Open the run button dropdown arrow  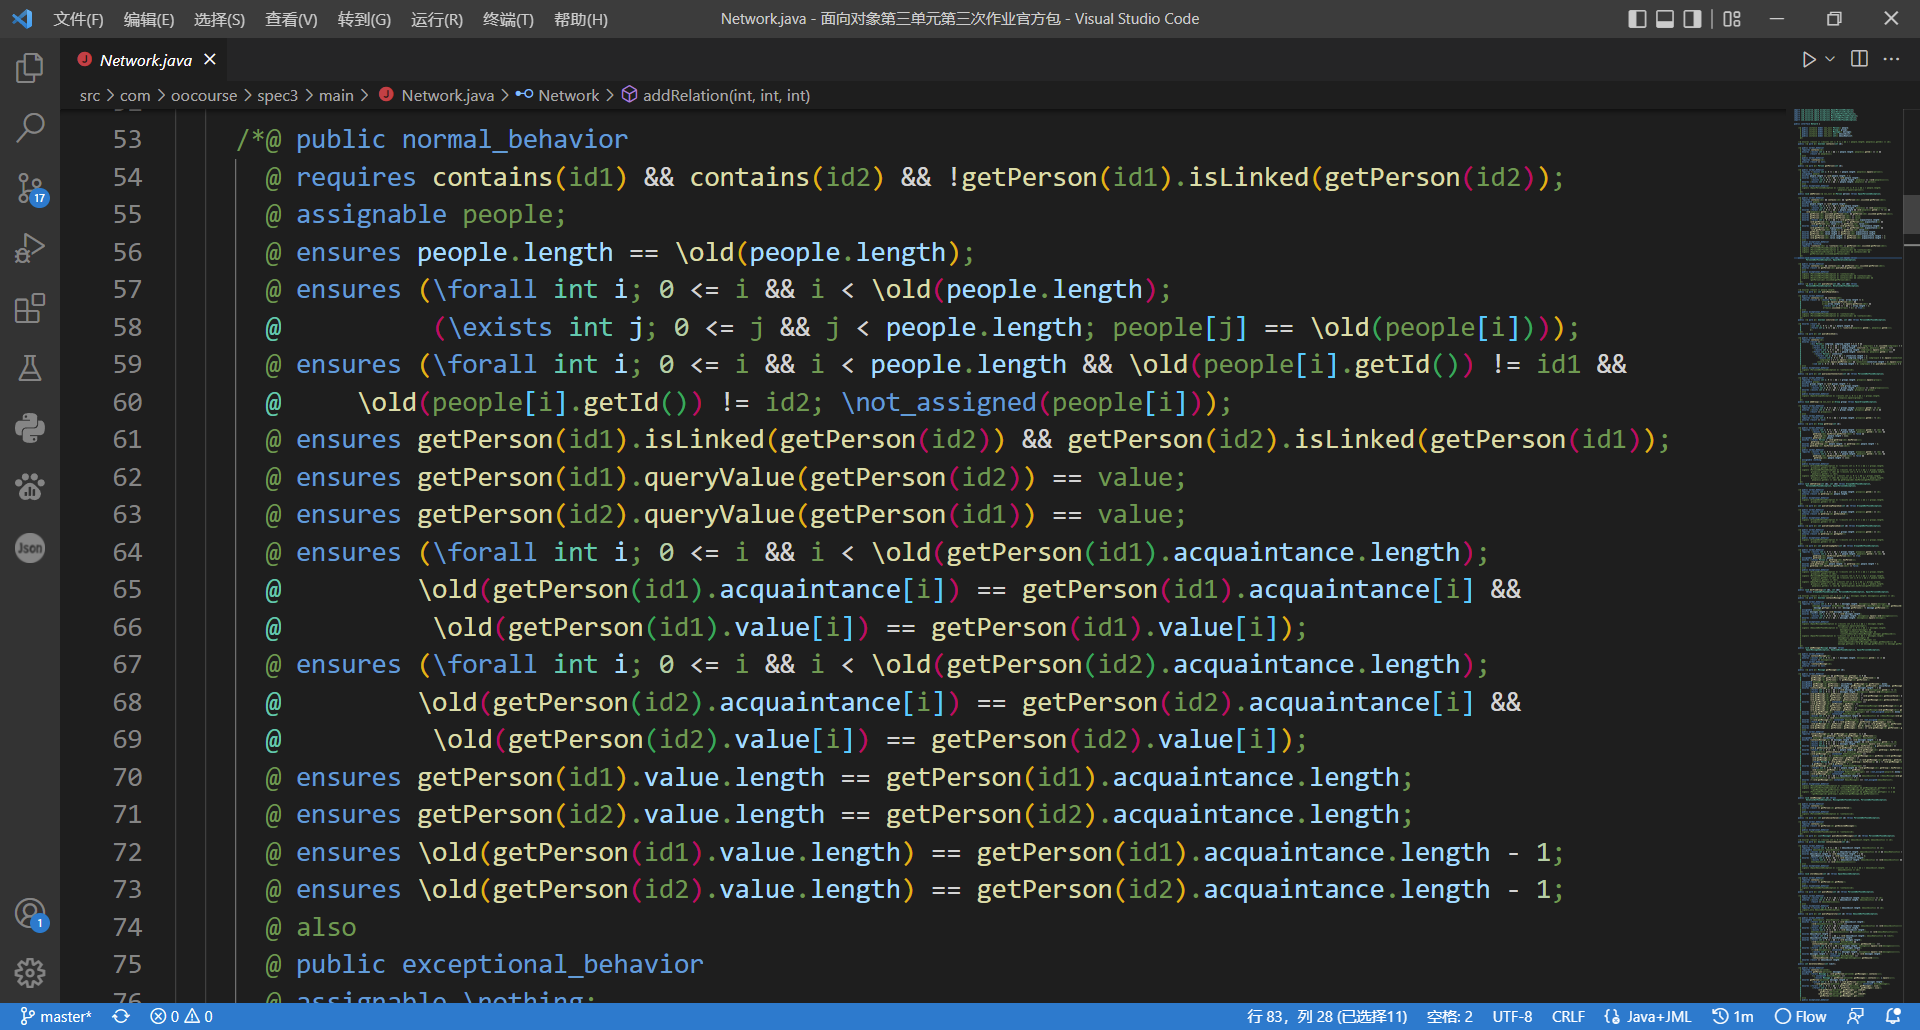click(1830, 59)
